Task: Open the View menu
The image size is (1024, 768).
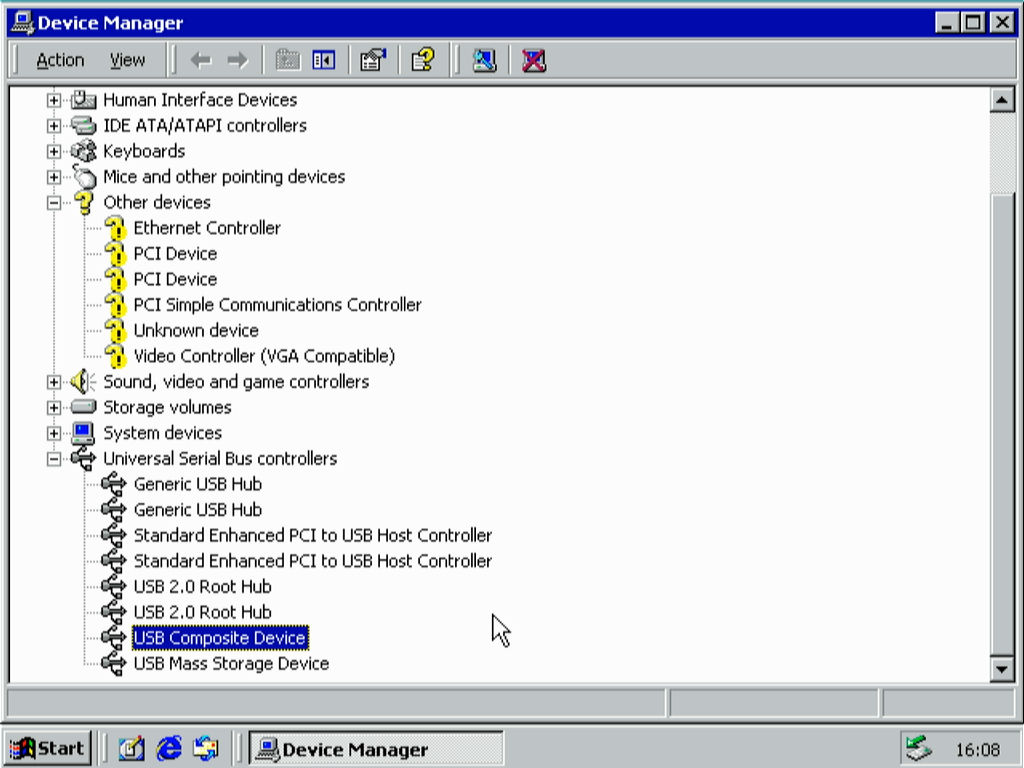Action: point(127,61)
